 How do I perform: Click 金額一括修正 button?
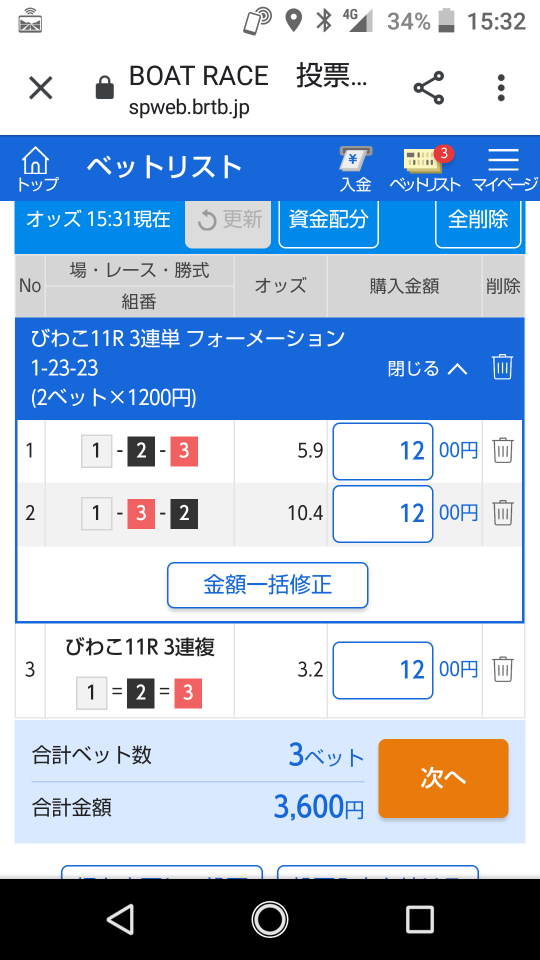coord(268,585)
